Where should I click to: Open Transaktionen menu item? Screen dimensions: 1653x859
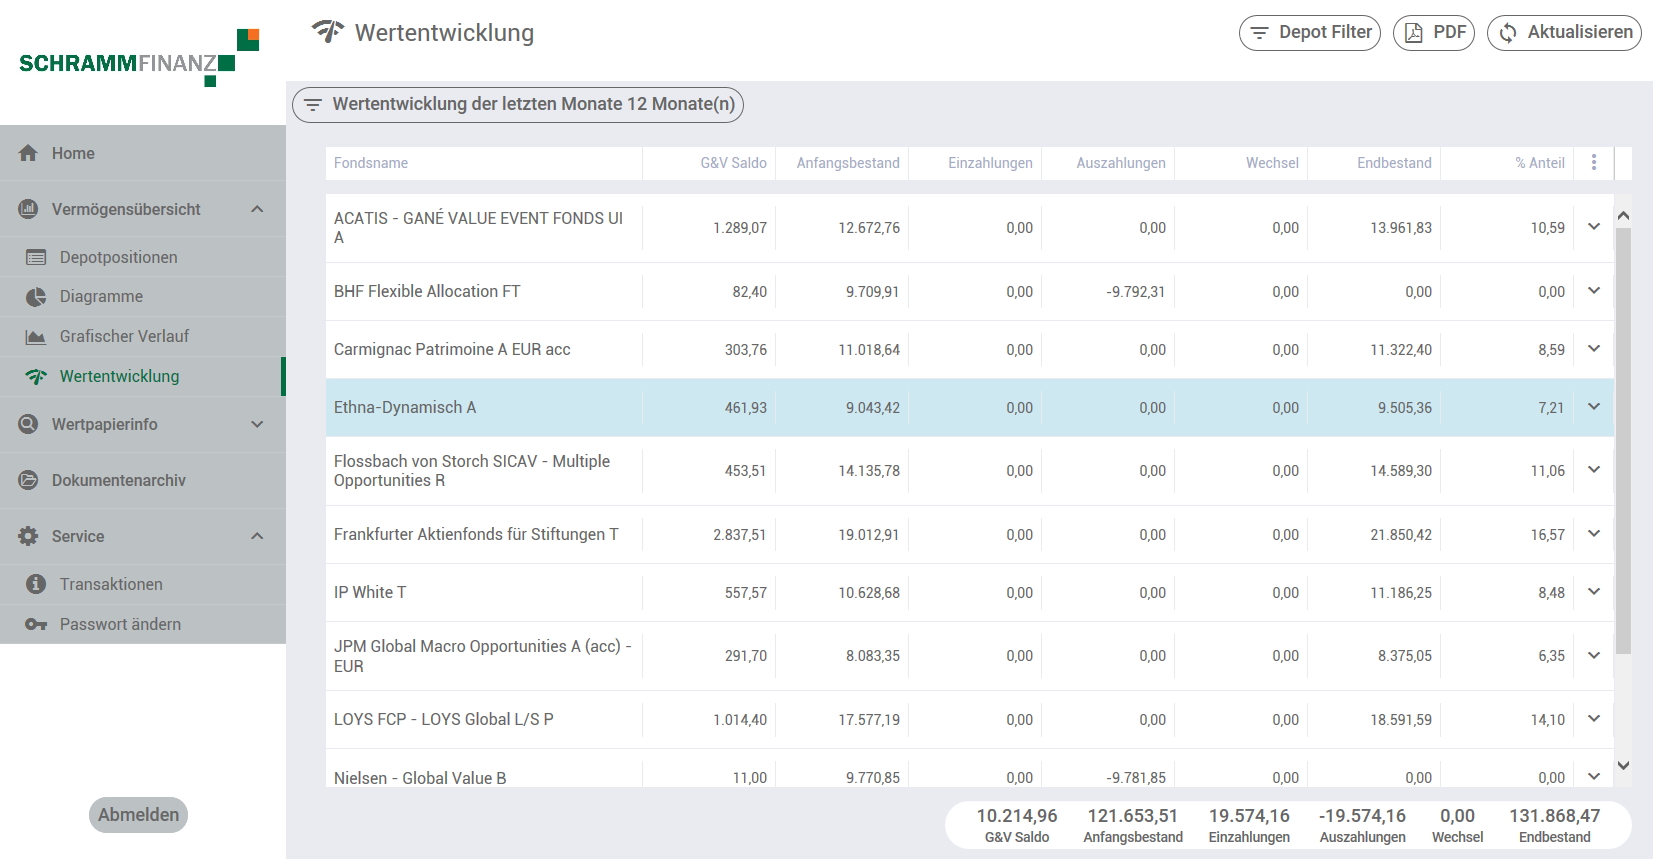click(143, 584)
